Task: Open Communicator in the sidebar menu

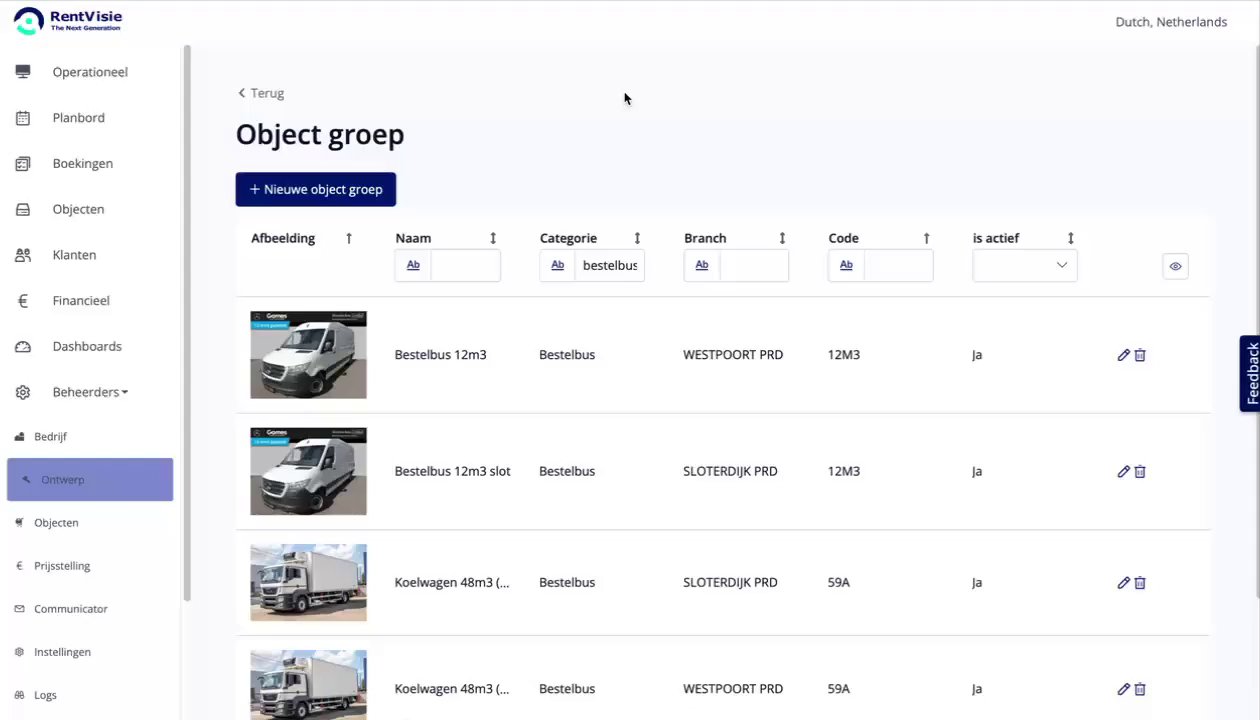Action: [x=70, y=609]
